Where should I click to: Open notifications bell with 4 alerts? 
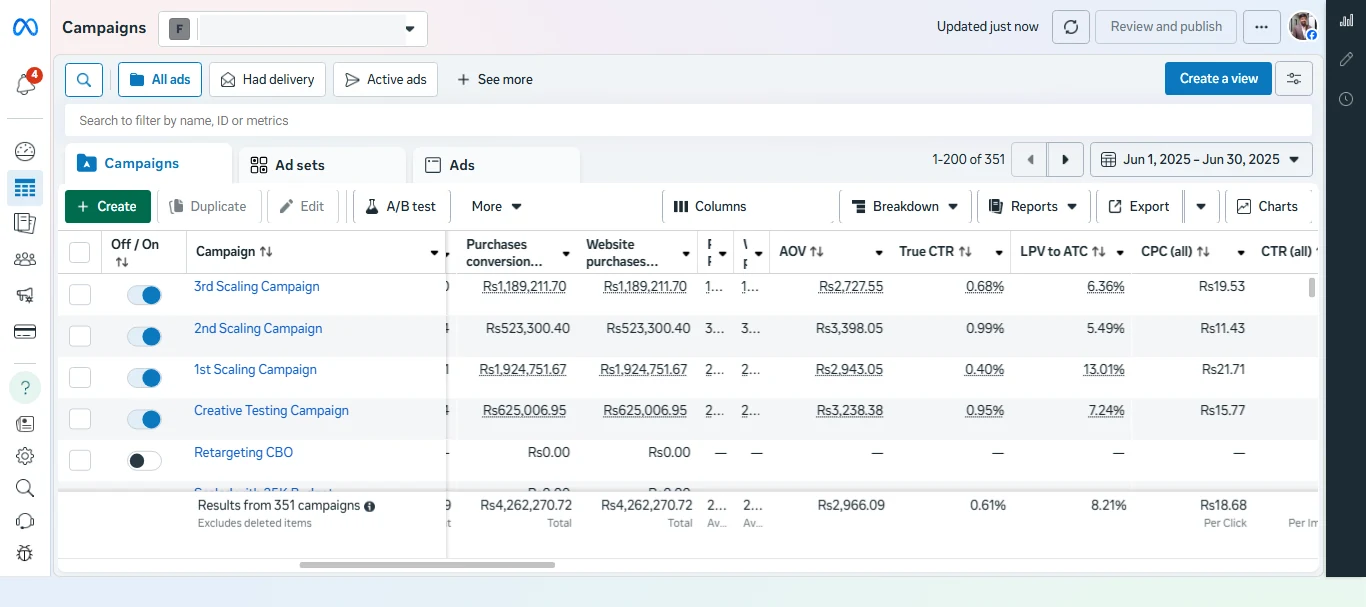pos(25,85)
